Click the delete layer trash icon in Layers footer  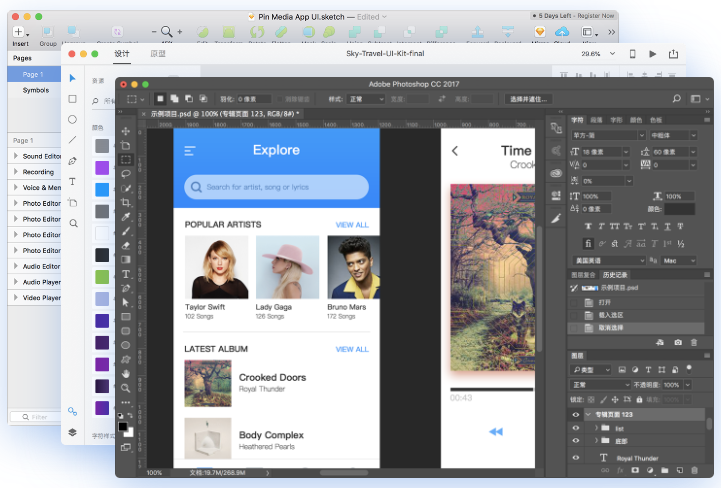(694, 470)
